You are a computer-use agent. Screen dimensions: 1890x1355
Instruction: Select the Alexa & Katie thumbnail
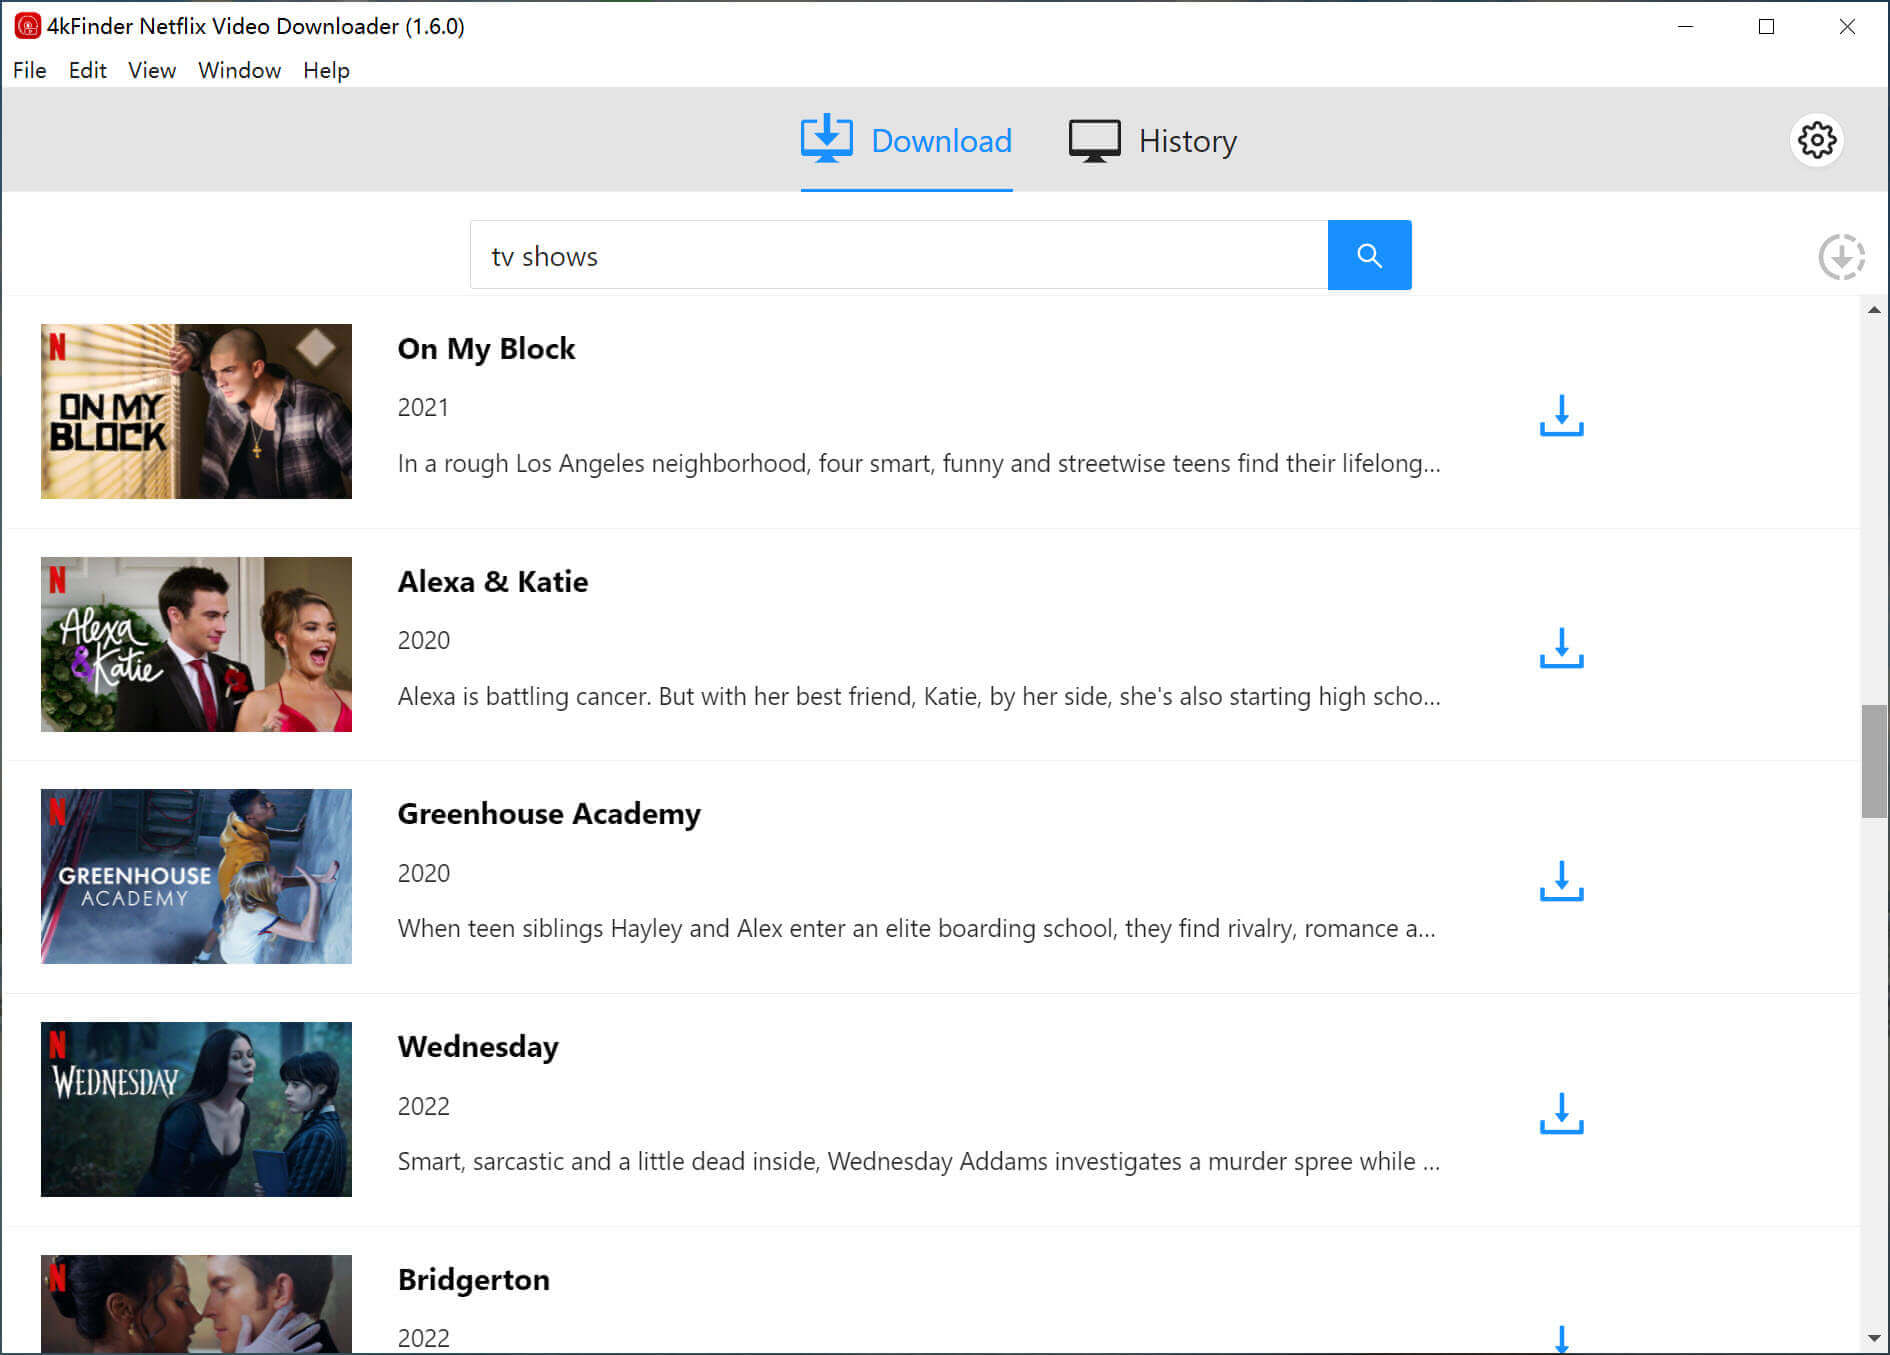click(x=196, y=644)
